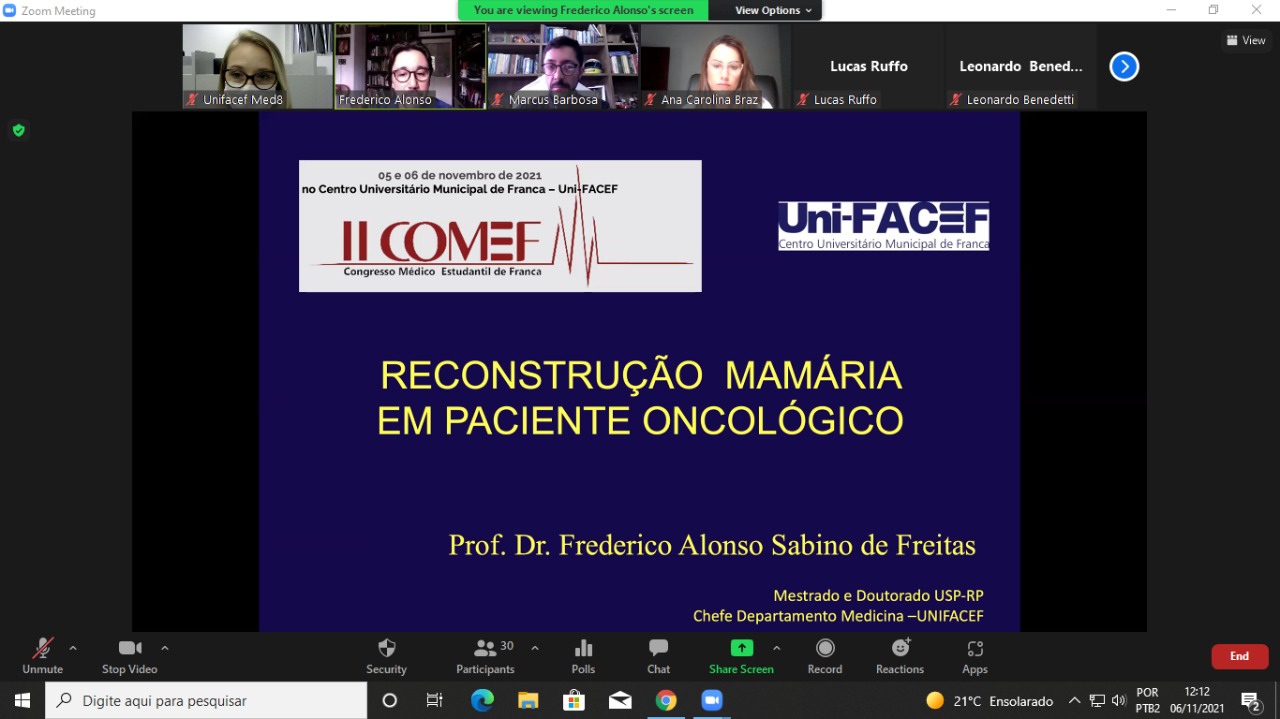Open the notification center icon
Image resolution: width=1280 pixels, height=719 pixels.
(x=1251, y=701)
